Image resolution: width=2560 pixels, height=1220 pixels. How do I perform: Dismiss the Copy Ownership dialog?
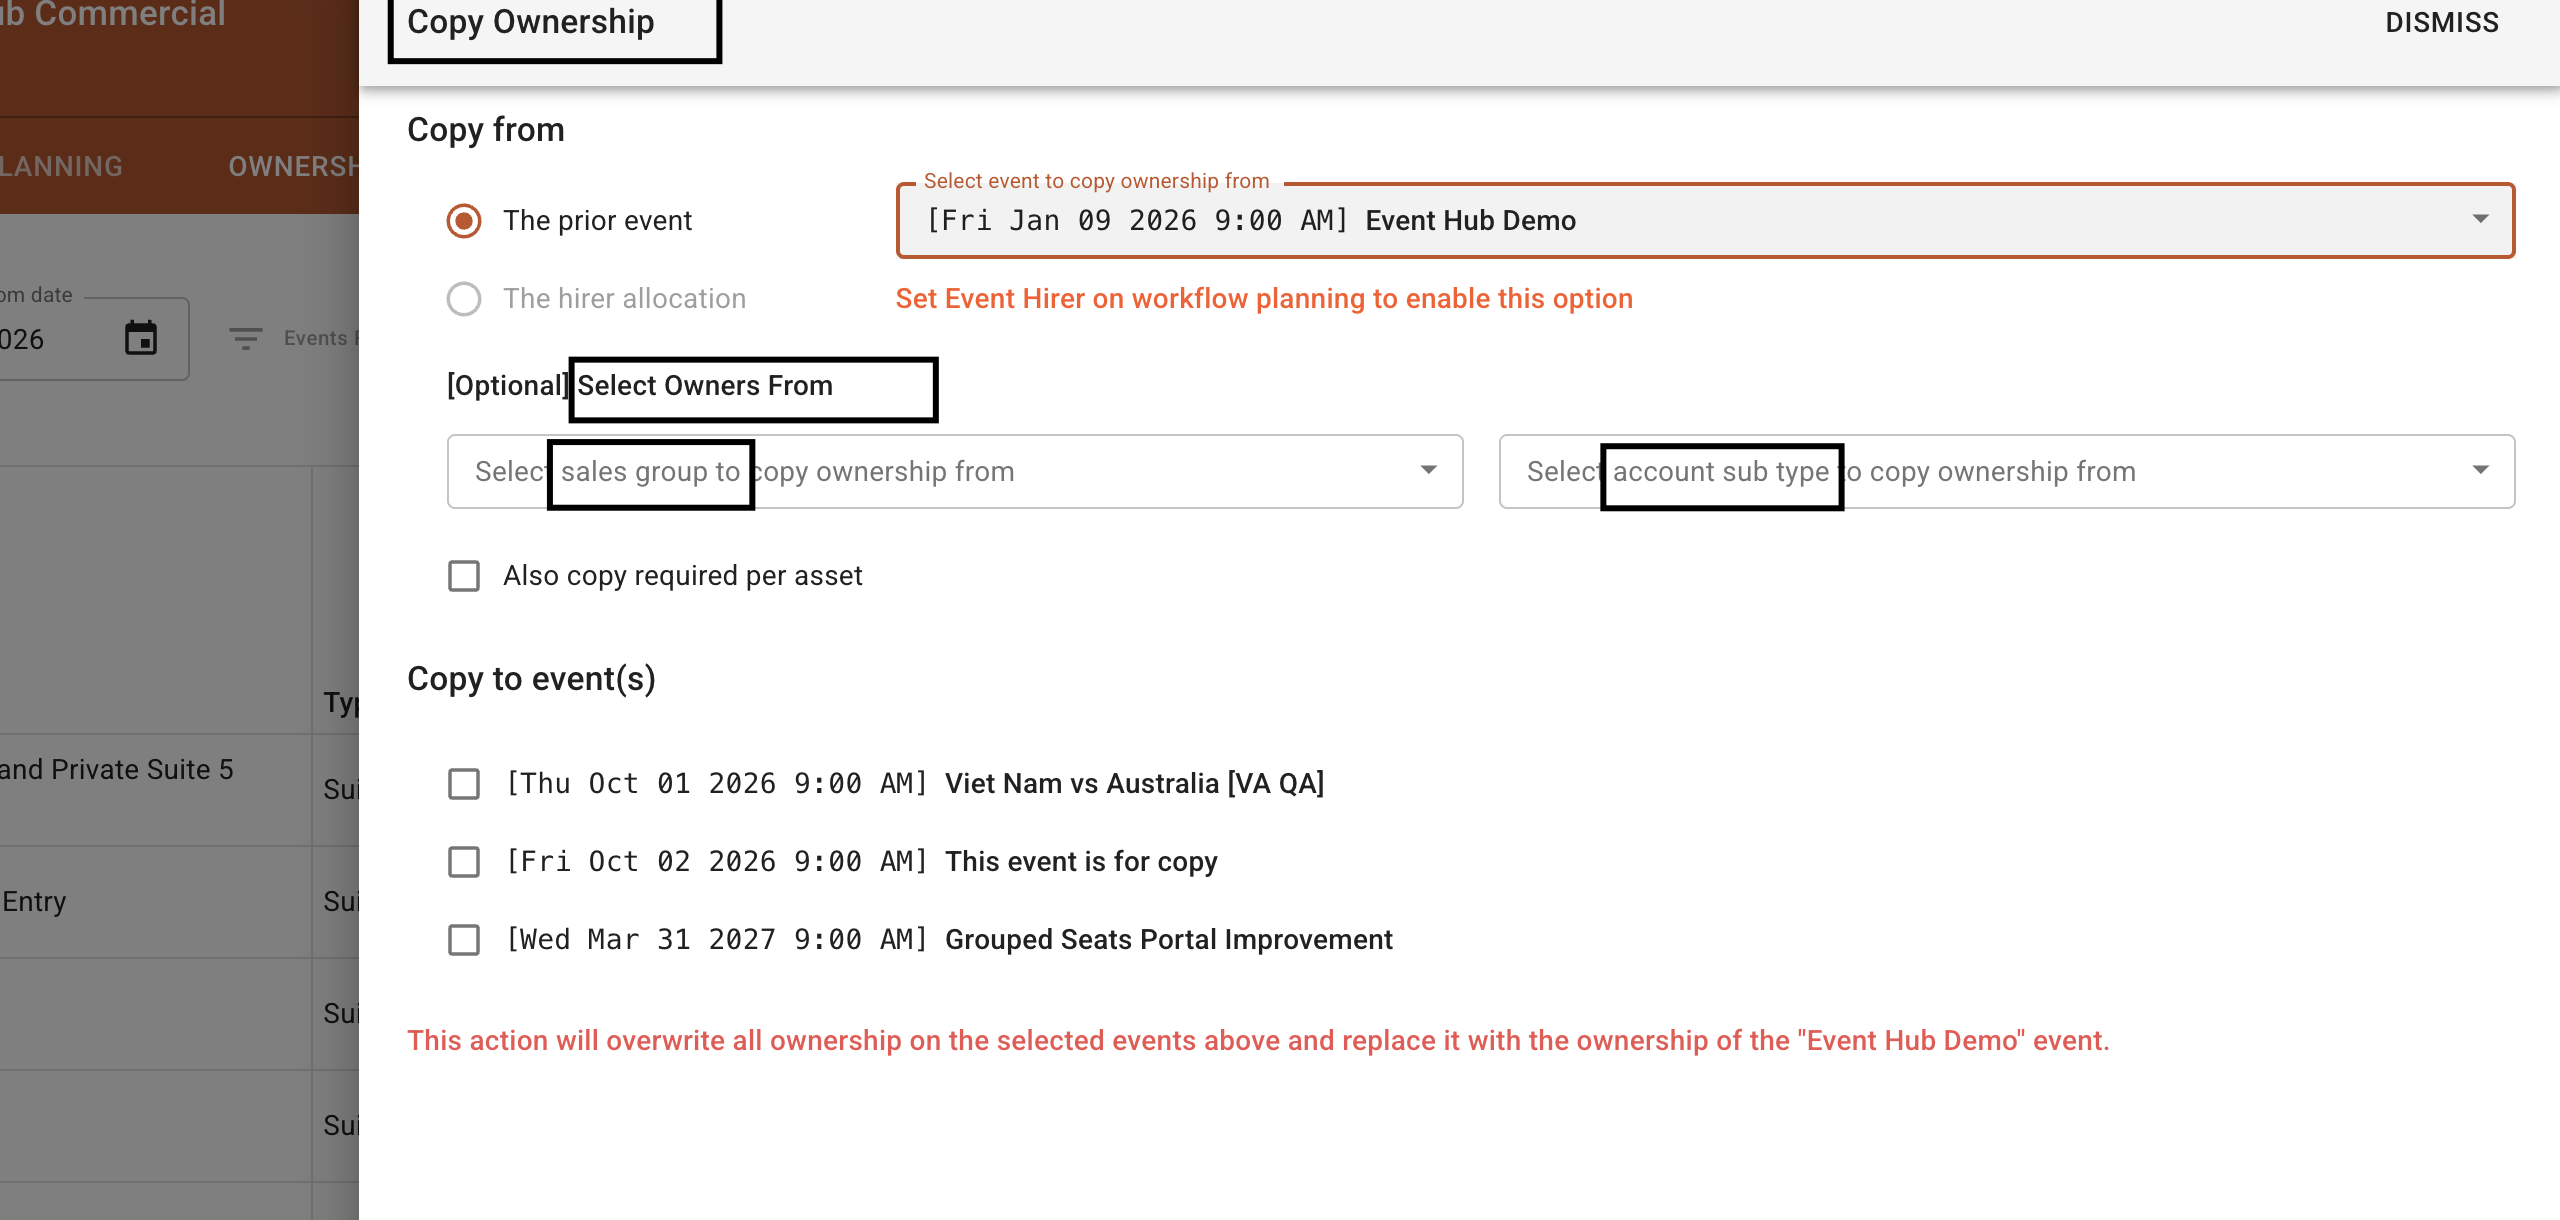point(2441,23)
